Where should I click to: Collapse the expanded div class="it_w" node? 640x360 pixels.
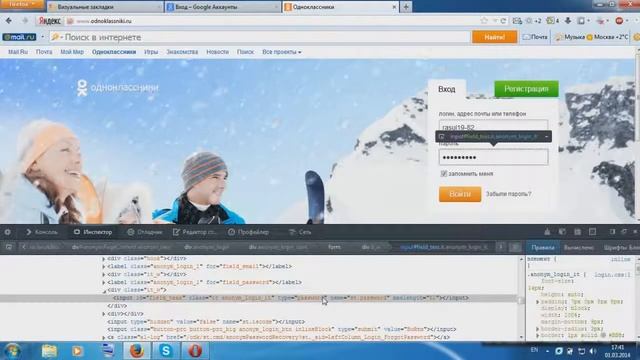coord(104,291)
